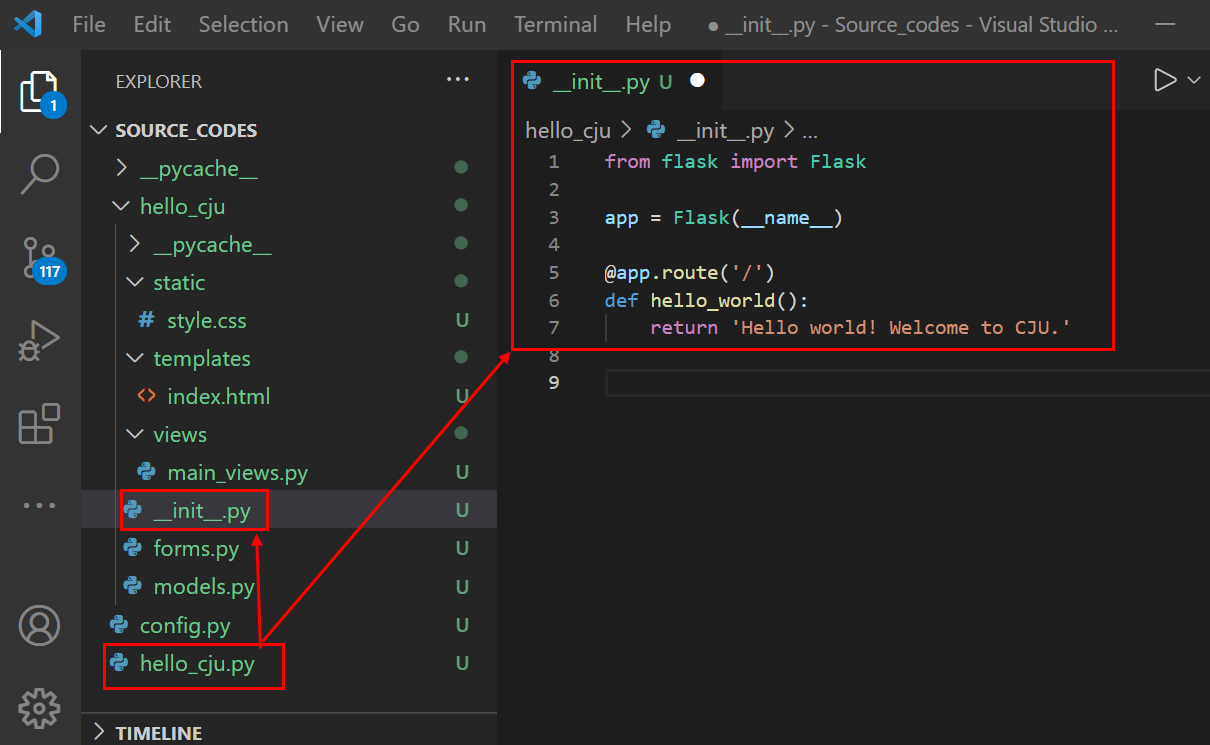Click the unsaved dot on __init__.py tab

click(698, 81)
